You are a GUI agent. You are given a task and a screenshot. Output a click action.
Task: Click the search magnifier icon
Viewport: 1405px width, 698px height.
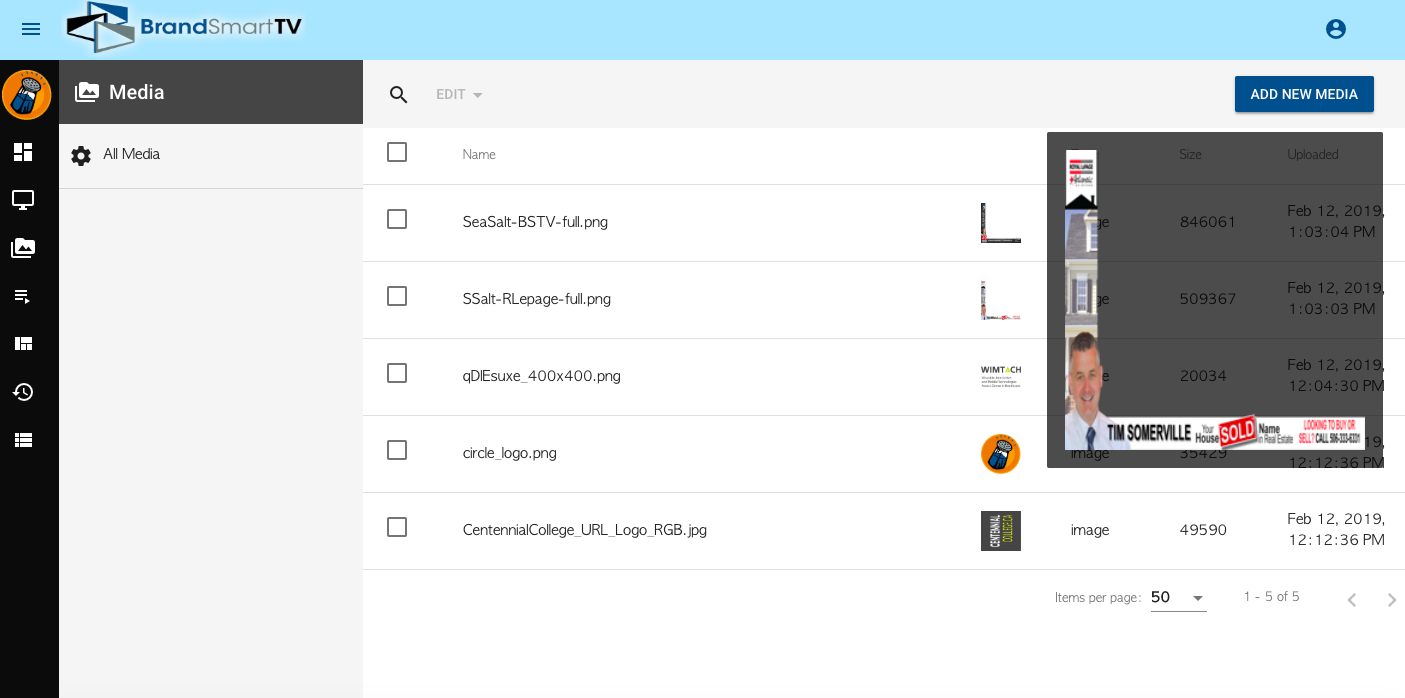399,95
